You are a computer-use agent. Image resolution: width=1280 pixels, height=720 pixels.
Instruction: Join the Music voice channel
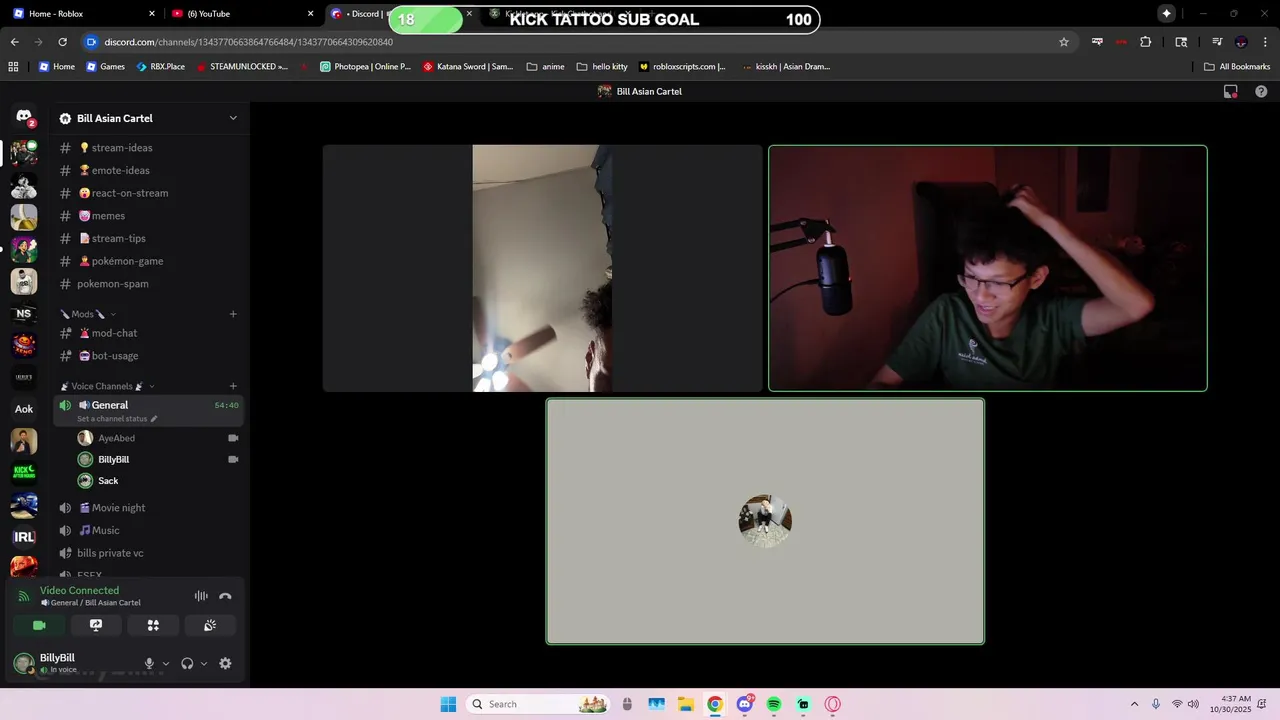147,531
